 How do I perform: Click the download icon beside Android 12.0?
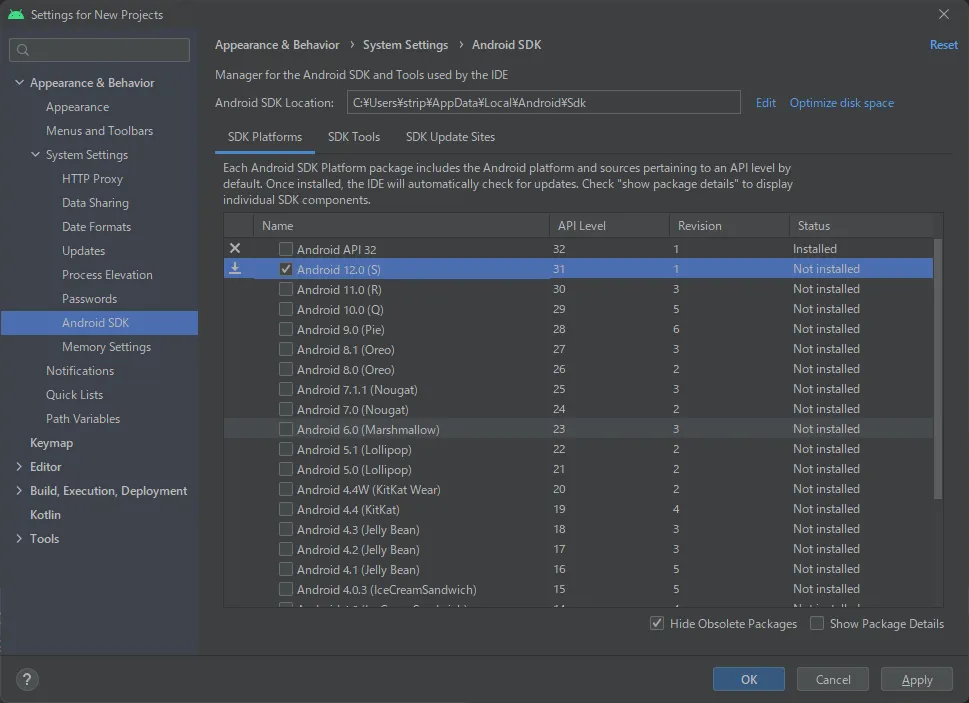pyautogui.click(x=235, y=269)
